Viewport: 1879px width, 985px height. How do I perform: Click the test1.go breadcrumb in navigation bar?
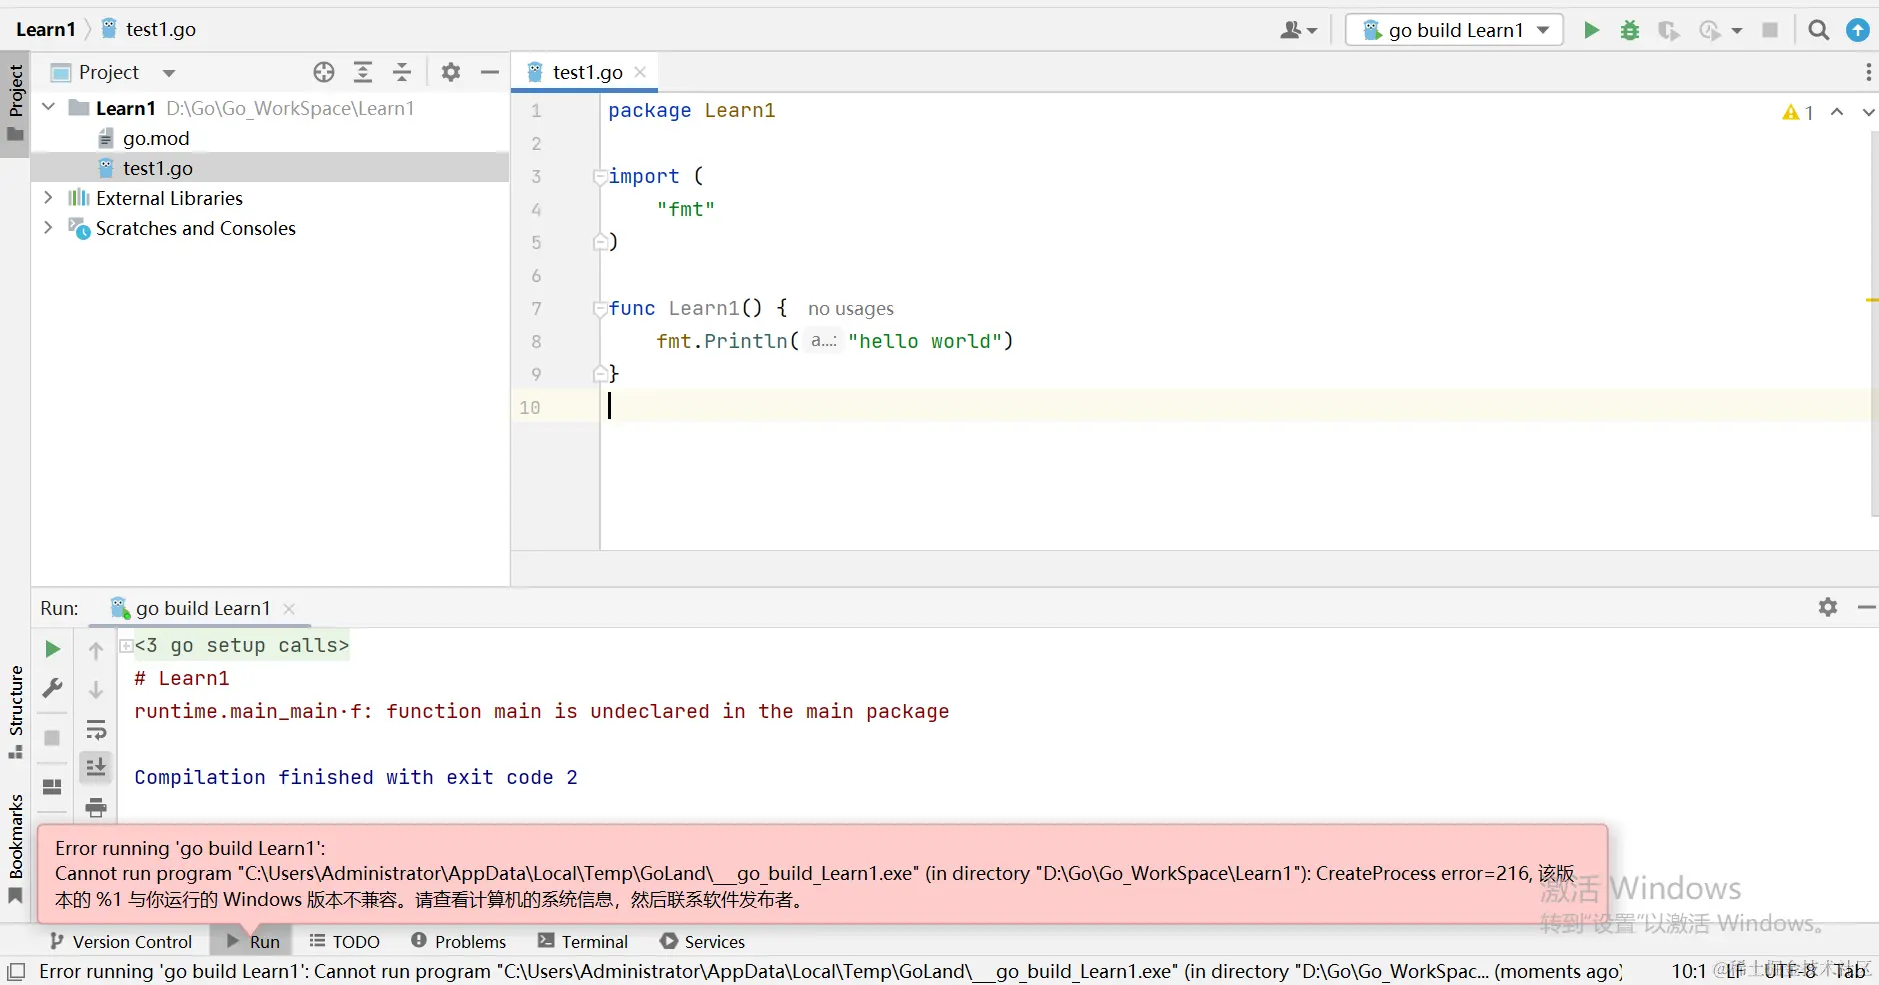[149, 29]
